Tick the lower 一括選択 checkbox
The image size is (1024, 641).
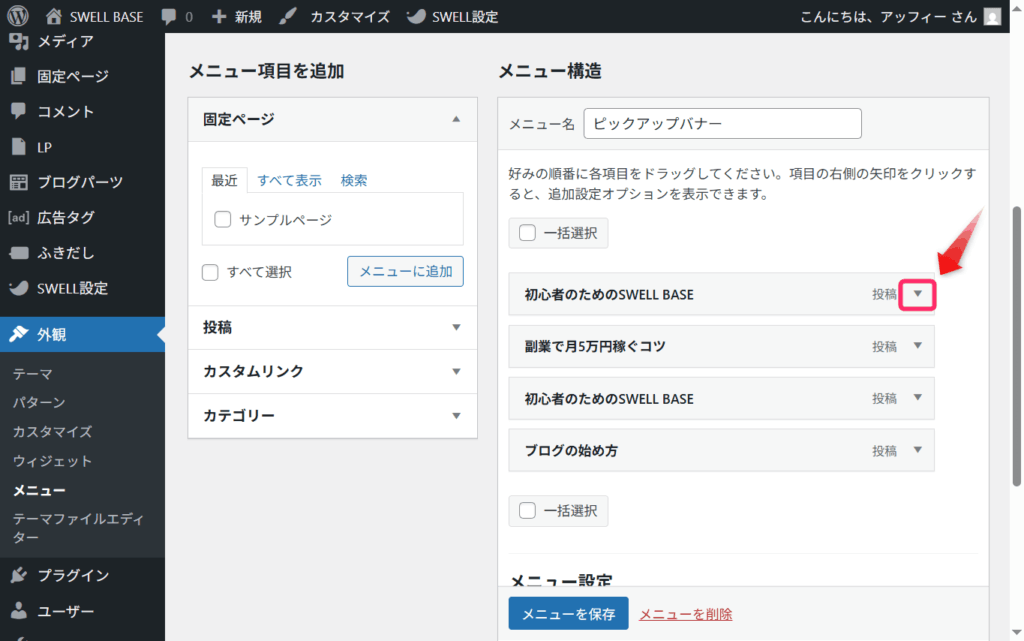pyautogui.click(x=527, y=510)
